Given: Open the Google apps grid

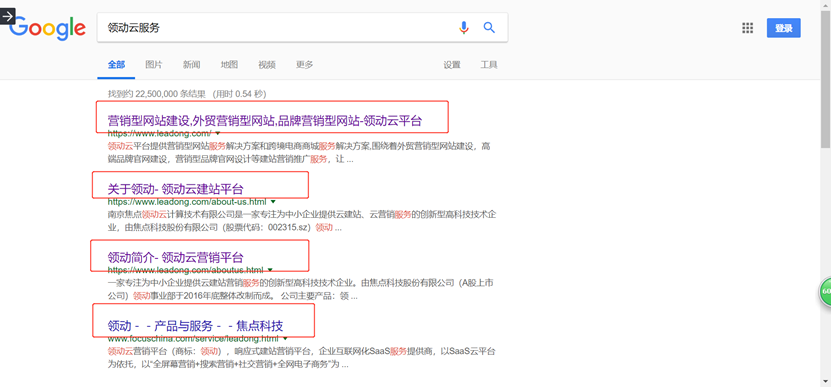Looking at the screenshot, I should [x=747, y=28].
